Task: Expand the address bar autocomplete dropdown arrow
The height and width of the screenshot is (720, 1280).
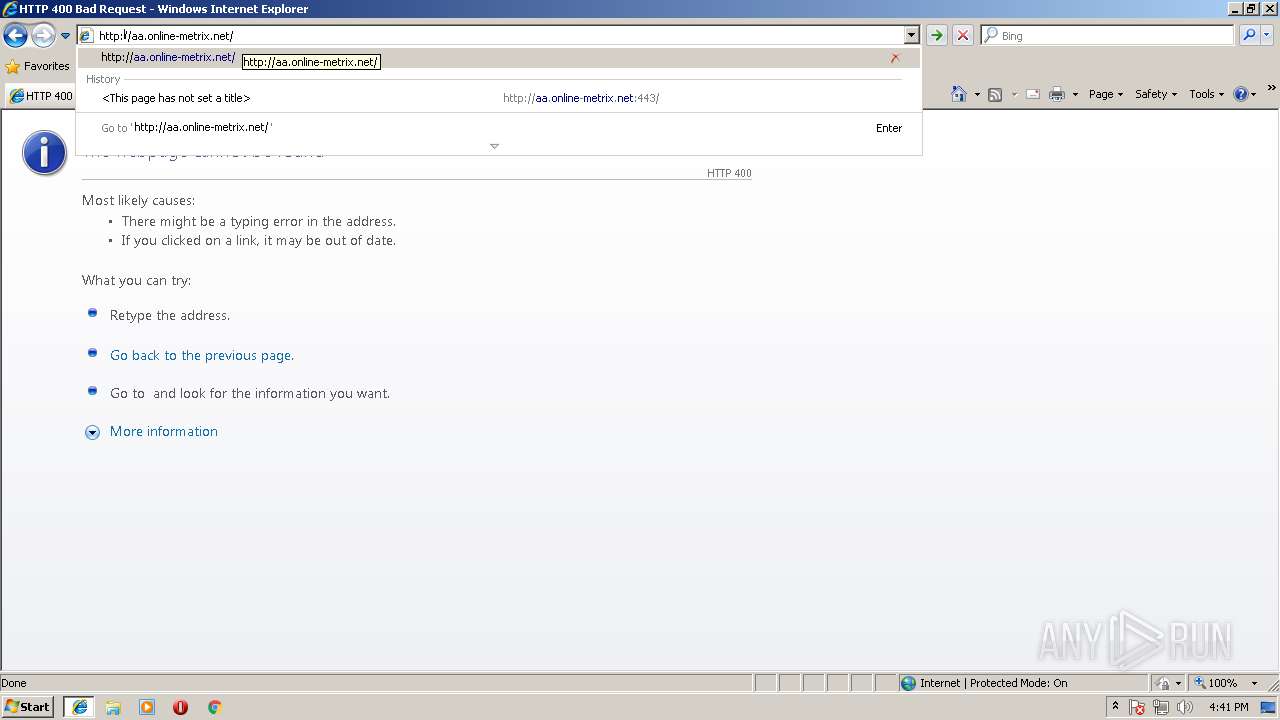Action: click(911, 36)
